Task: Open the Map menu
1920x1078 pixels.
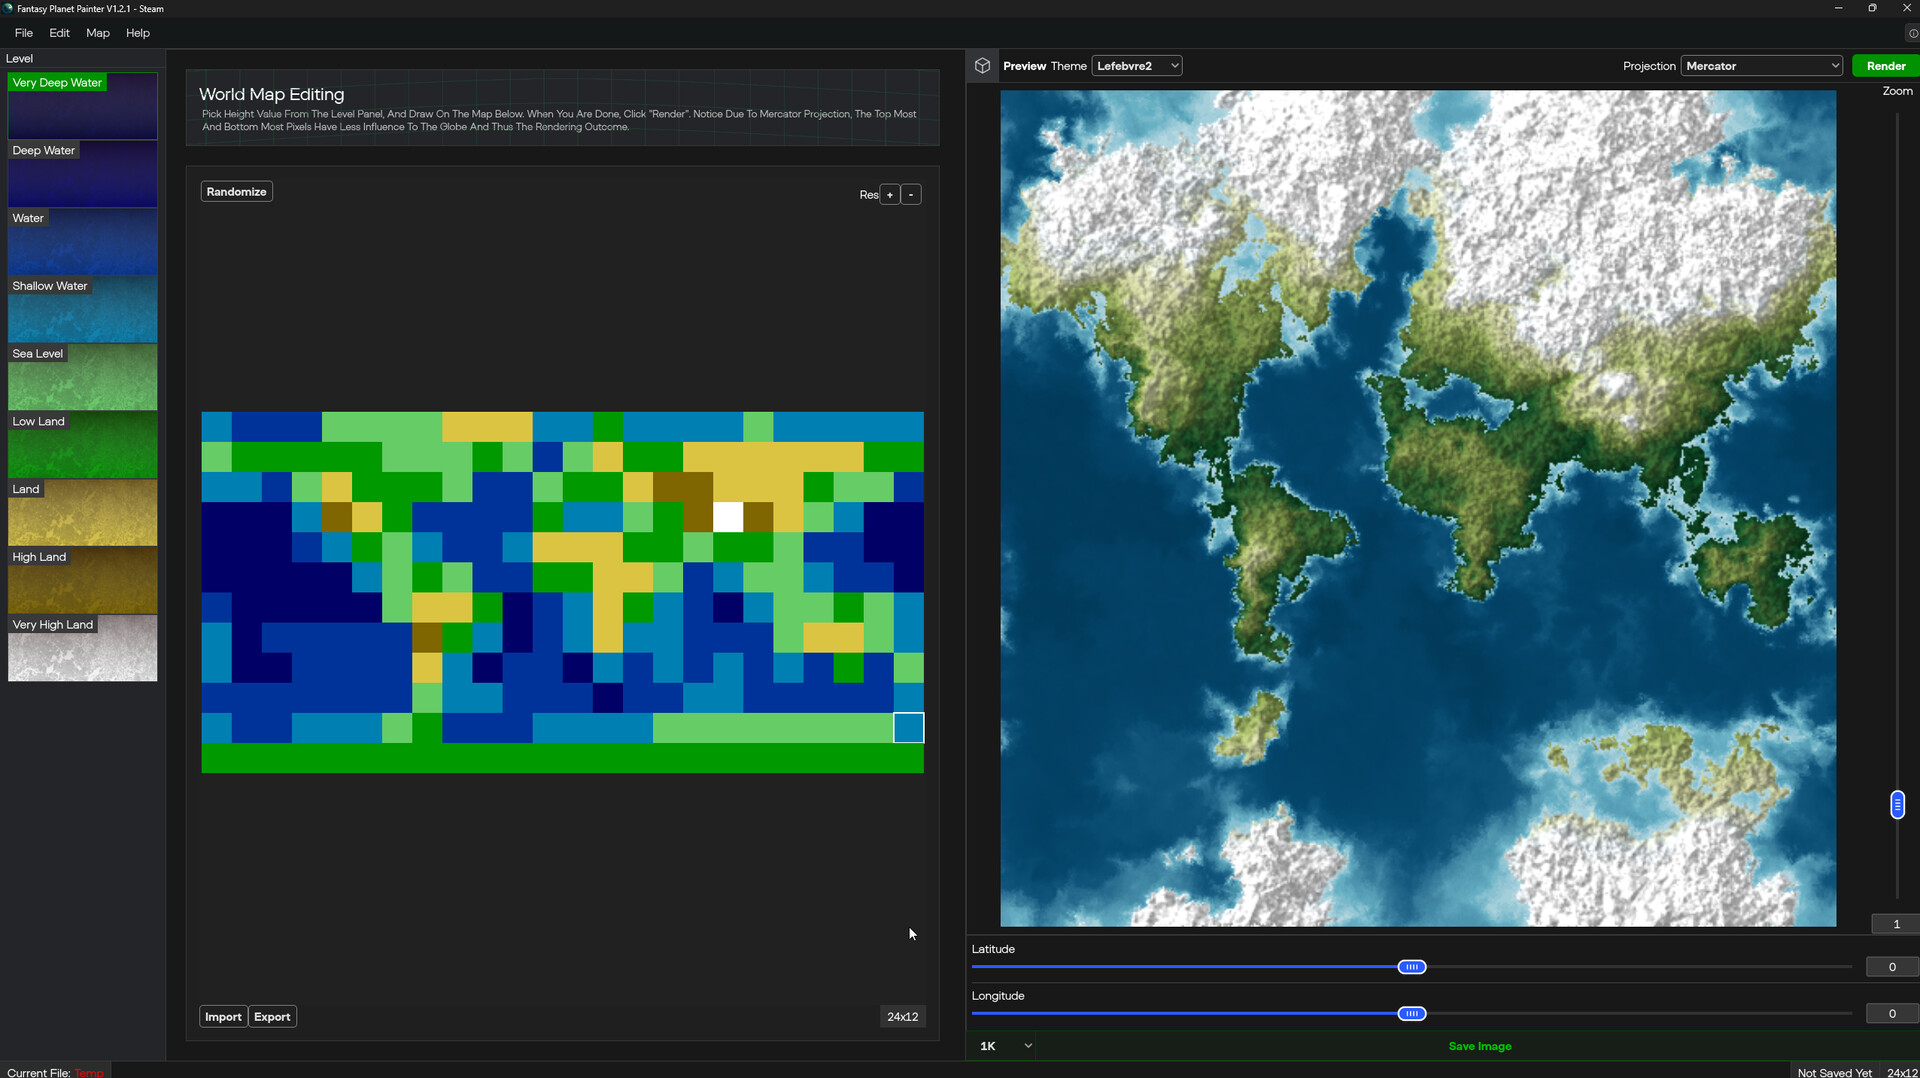Action: (97, 33)
